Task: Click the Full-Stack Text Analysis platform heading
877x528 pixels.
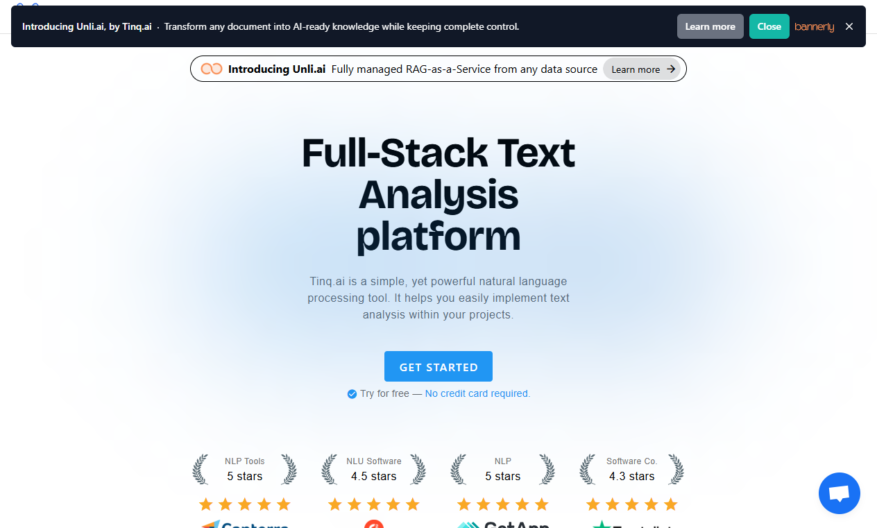Action: [438, 195]
